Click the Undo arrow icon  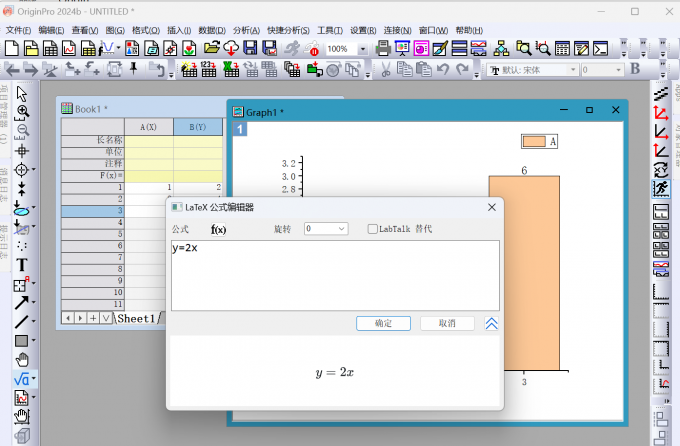tap(443, 69)
